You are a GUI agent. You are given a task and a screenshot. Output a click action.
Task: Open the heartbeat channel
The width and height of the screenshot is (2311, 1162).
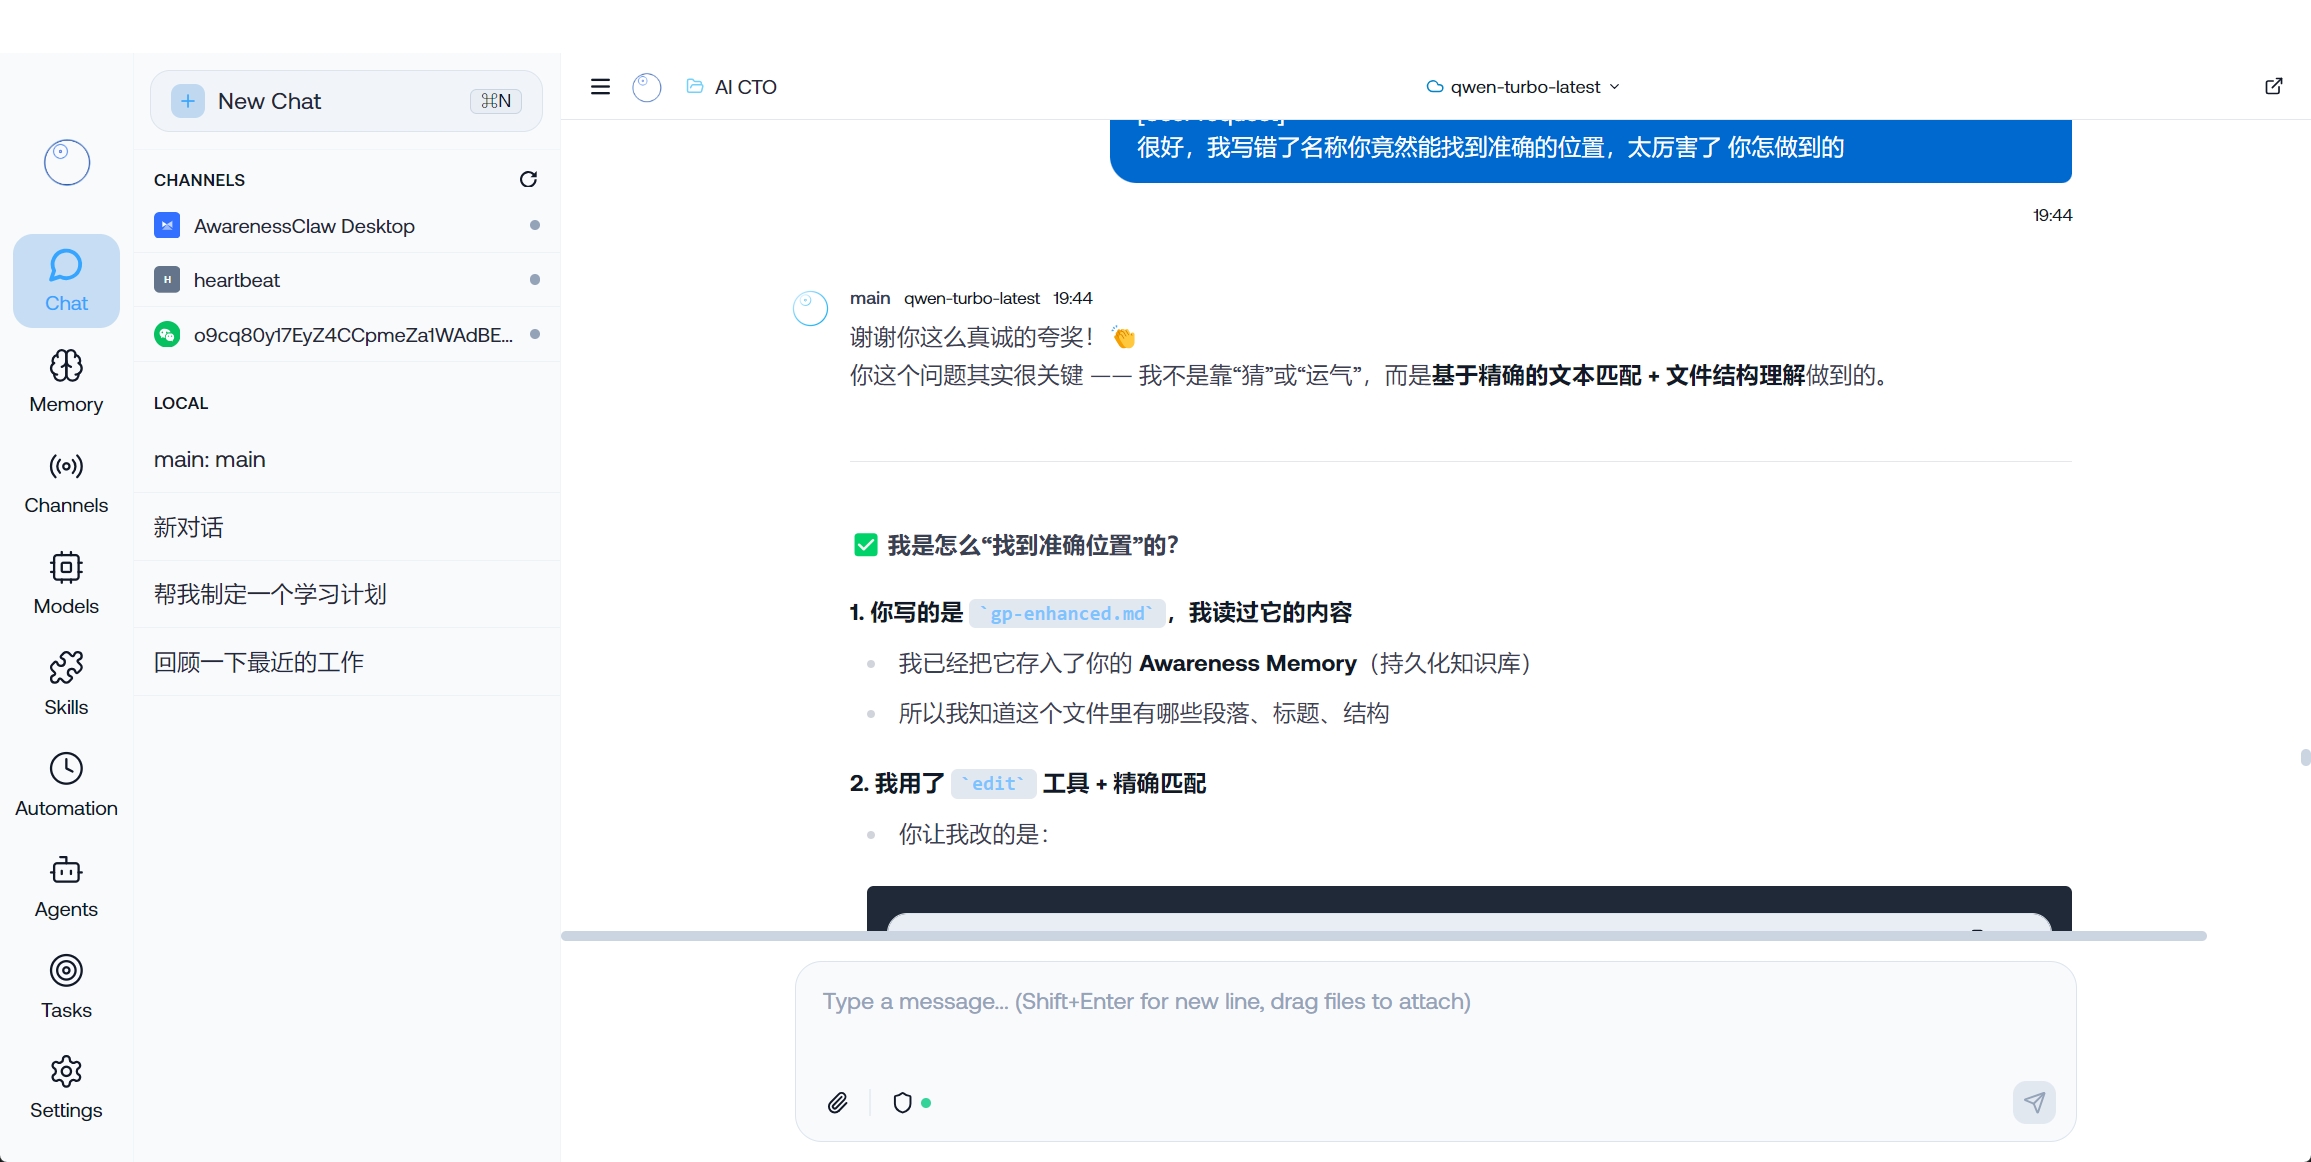pos(237,279)
